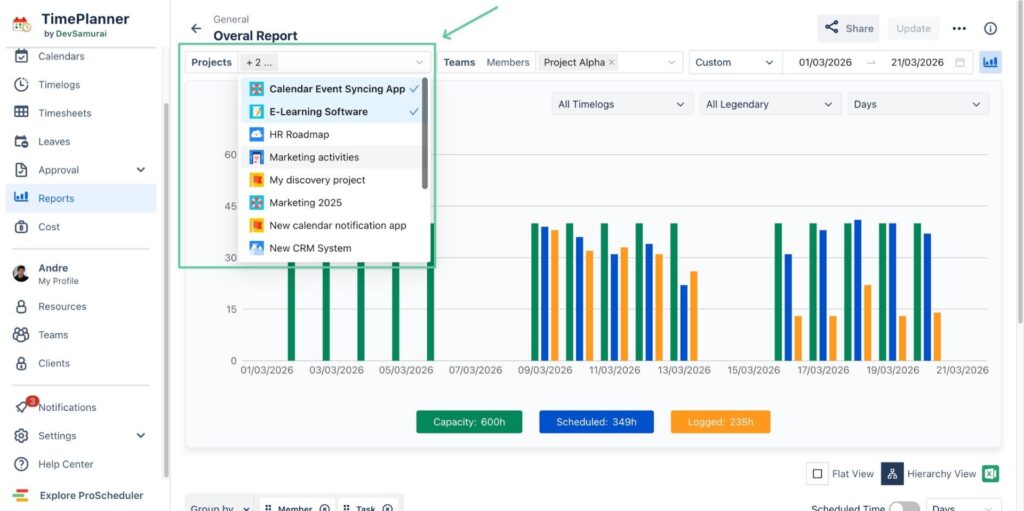Remove the Member grouping chip
This screenshot has width=1024, height=511.
[325, 508]
